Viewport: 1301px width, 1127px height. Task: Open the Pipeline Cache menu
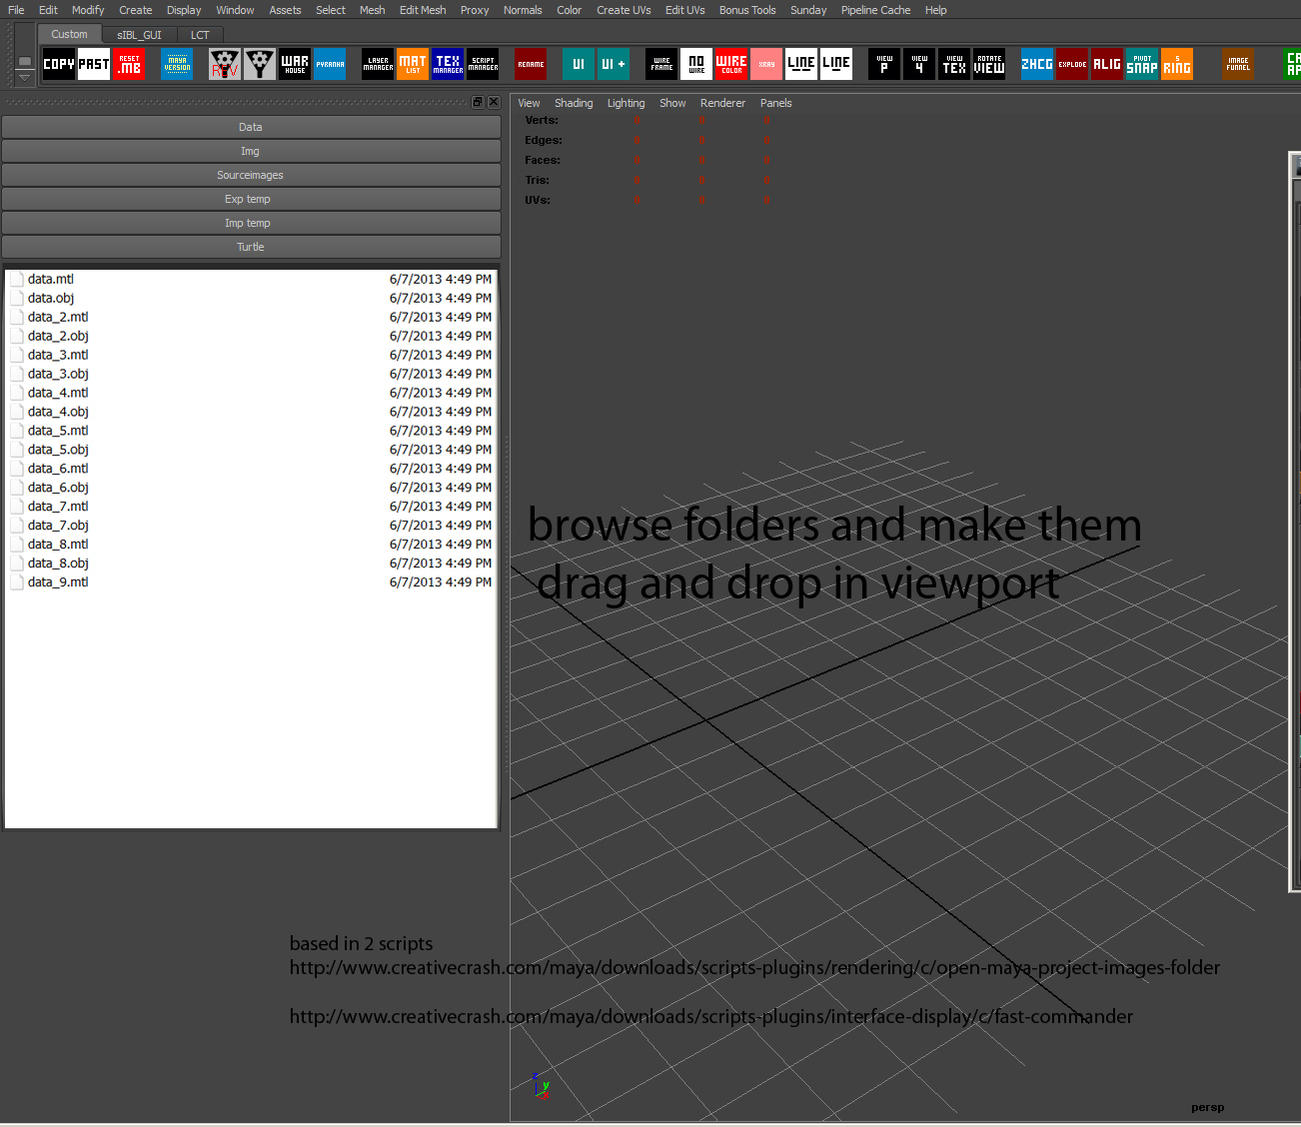click(875, 10)
